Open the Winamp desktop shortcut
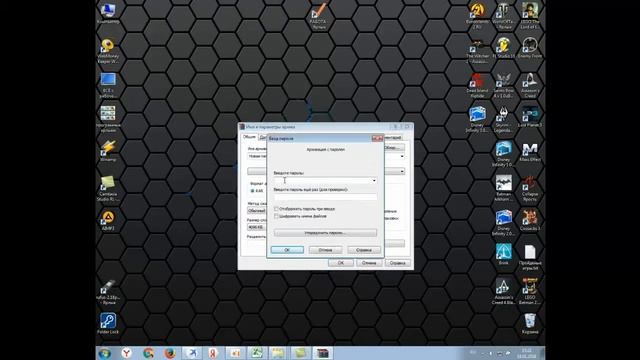This screenshot has width=640, height=360. (108, 150)
